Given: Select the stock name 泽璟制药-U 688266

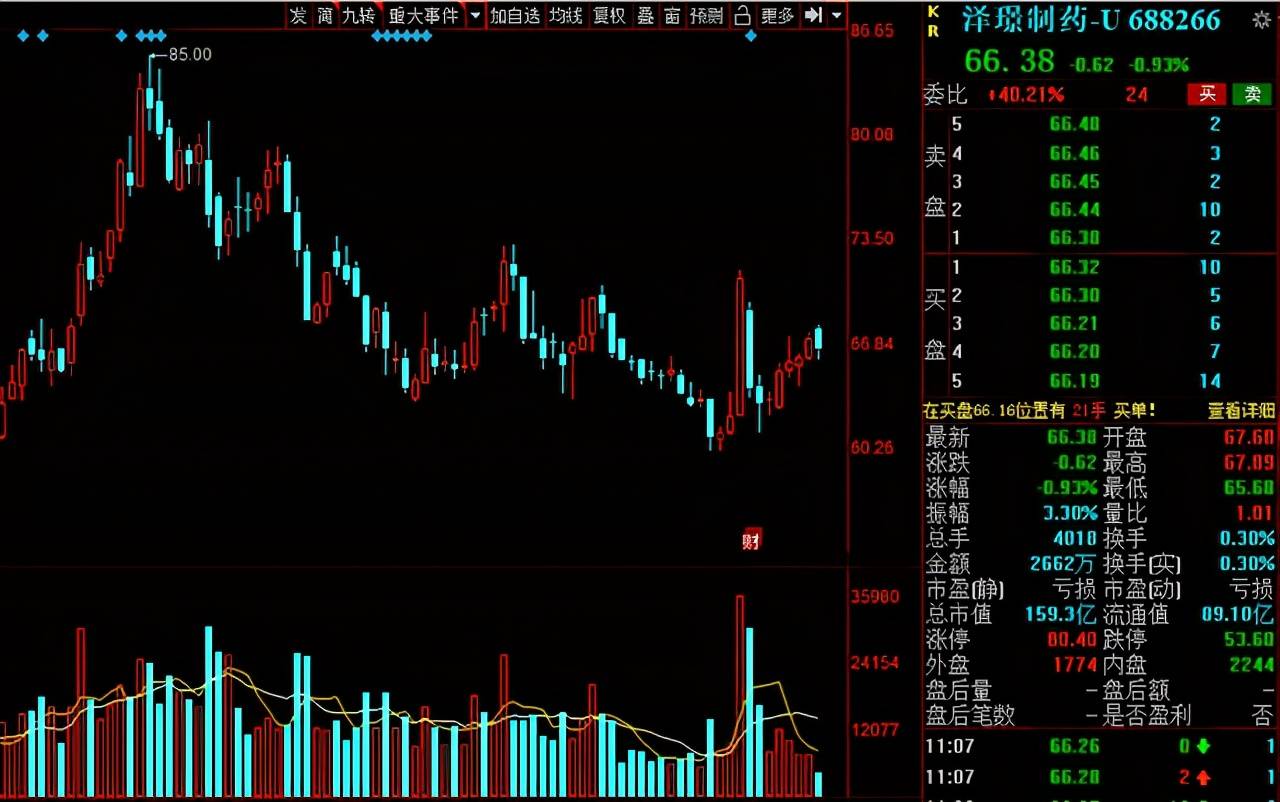Looking at the screenshot, I should [1092, 19].
